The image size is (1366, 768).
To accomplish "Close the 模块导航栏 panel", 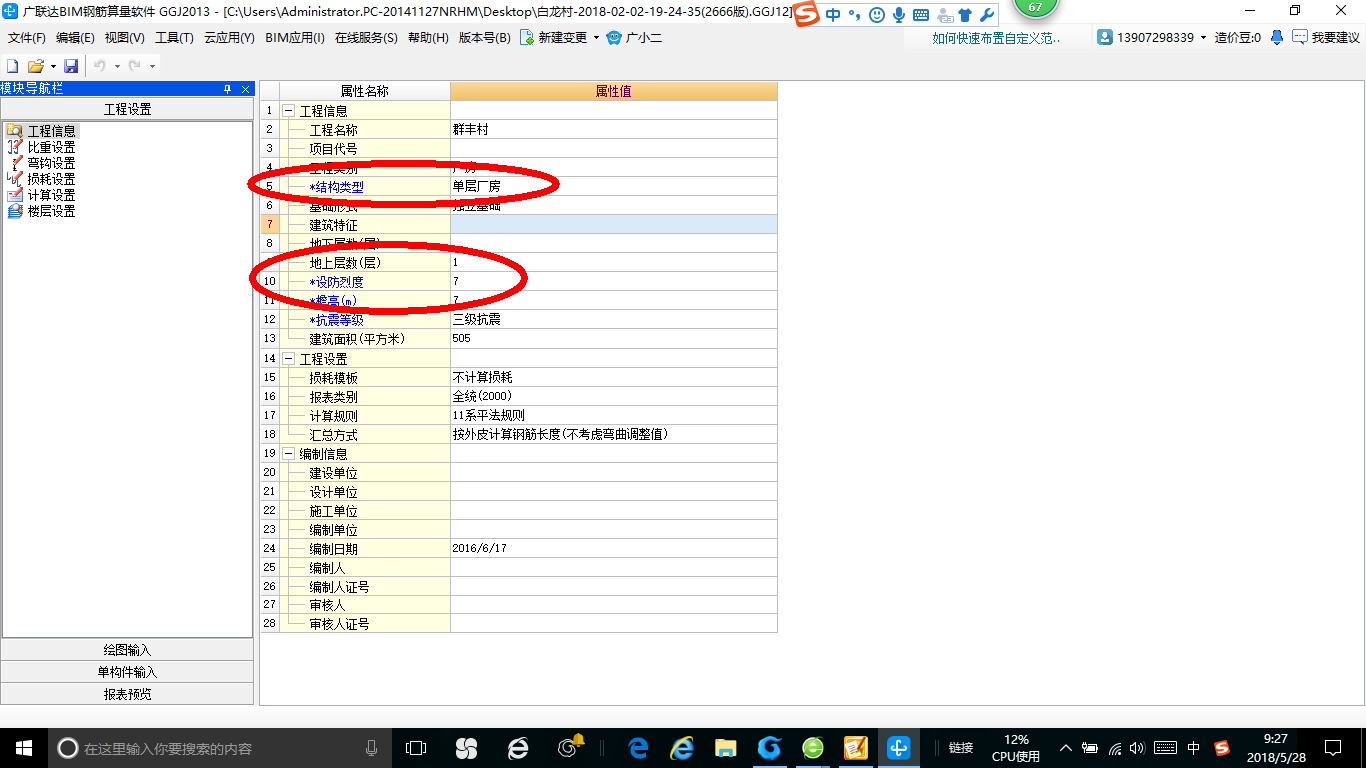I will [x=246, y=89].
